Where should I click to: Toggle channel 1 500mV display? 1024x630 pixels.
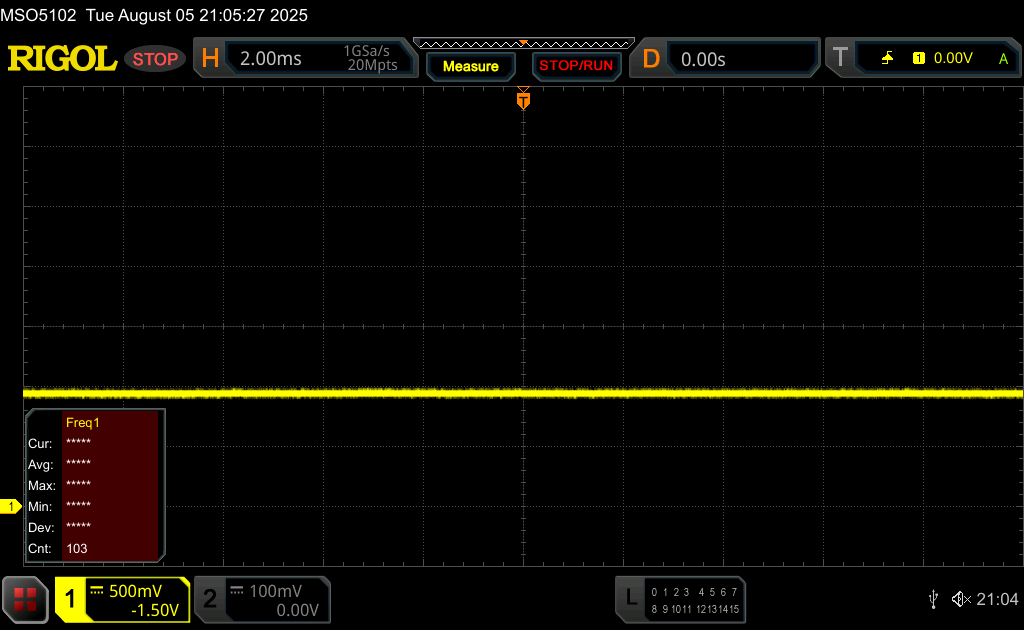point(122,600)
